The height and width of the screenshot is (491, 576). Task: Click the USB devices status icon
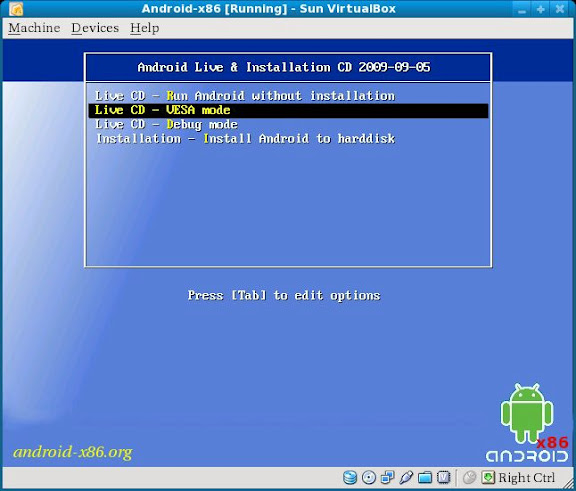[406, 477]
